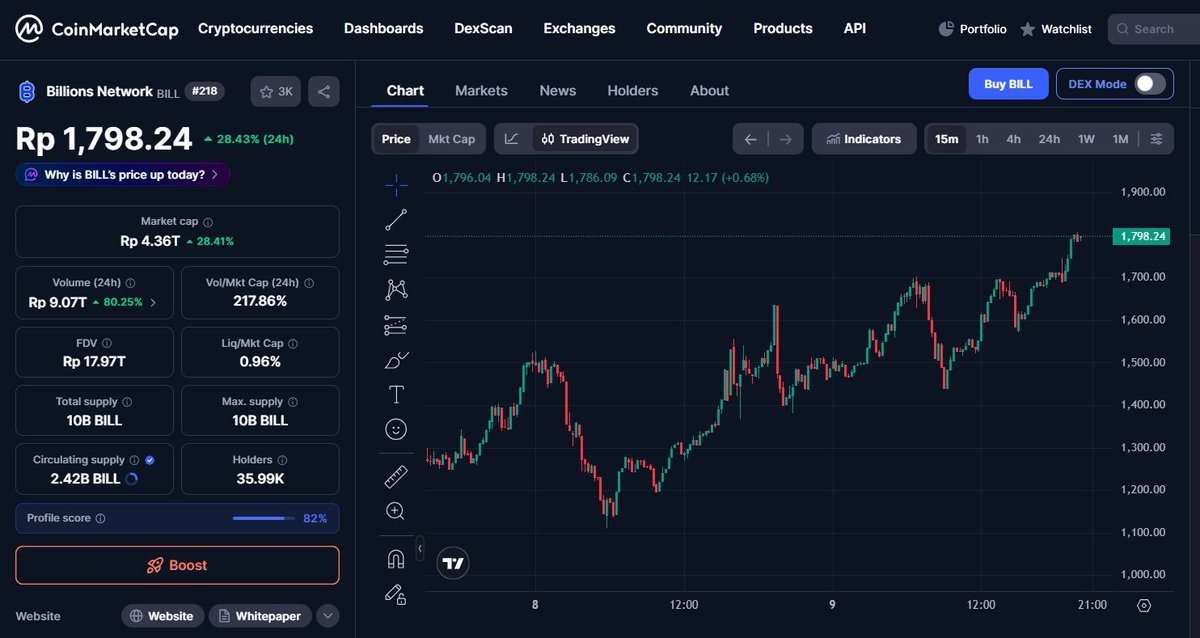Image resolution: width=1200 pixels, height=638 pixels.
Task: Open the Cryptocurrencies menu
Action: click(255, 29)
